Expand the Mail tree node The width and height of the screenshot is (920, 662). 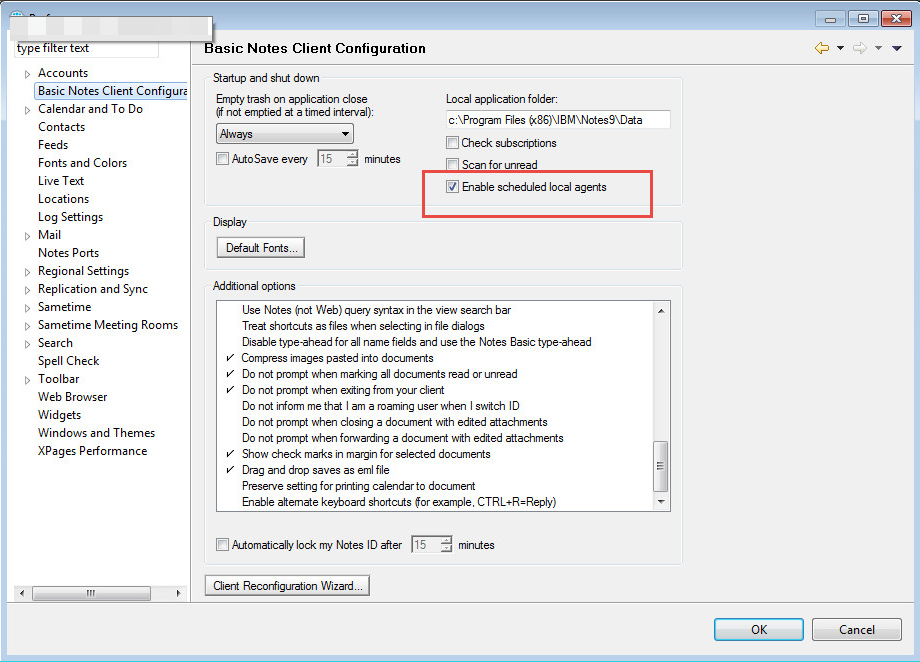27,236
